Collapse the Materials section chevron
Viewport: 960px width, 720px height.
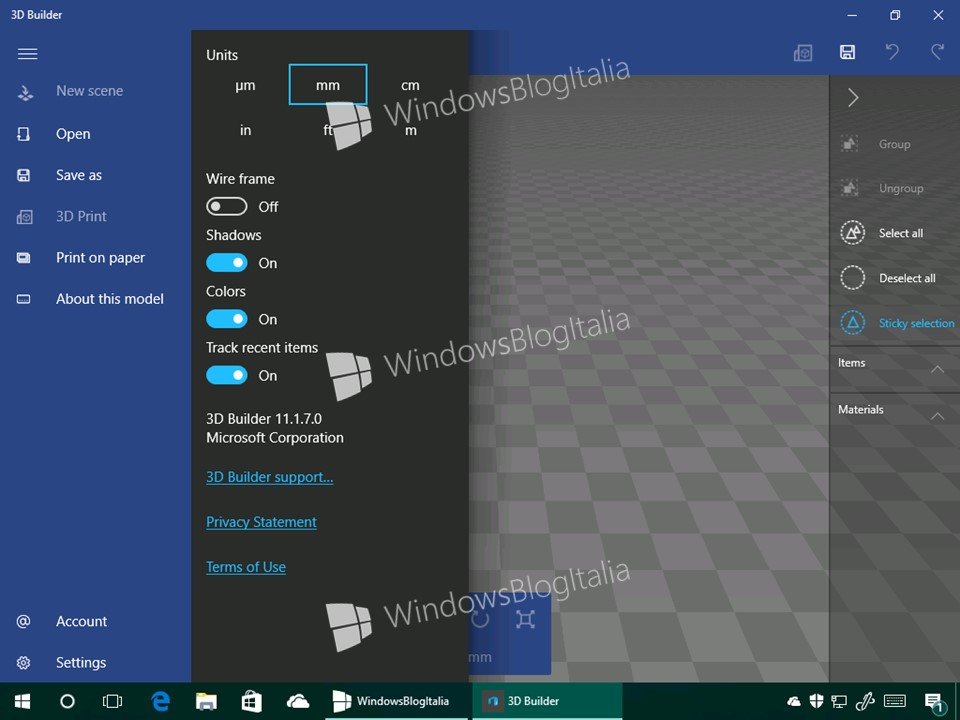(937, 416)
